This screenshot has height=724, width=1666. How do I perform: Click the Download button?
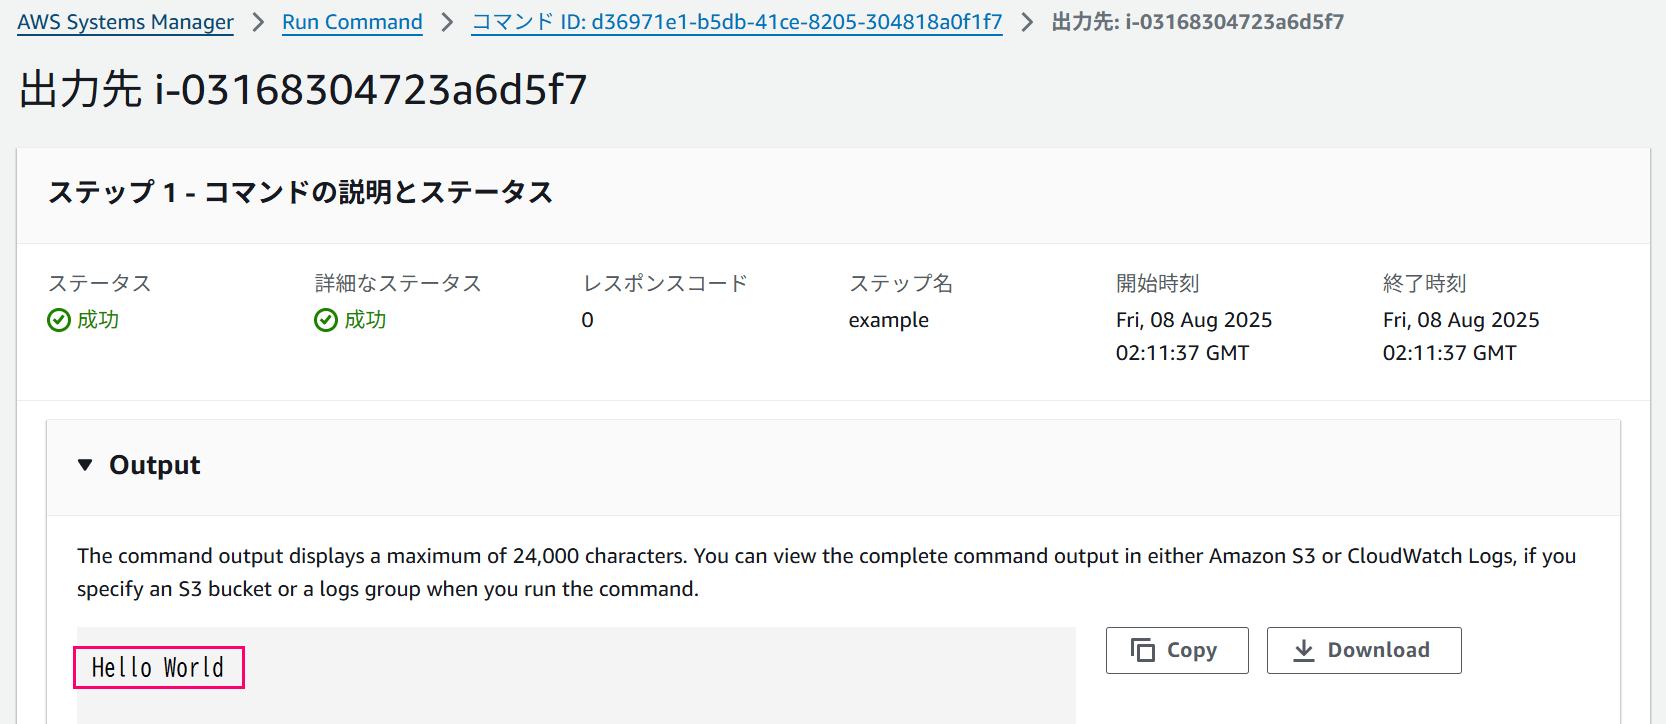coord(1364,650)
